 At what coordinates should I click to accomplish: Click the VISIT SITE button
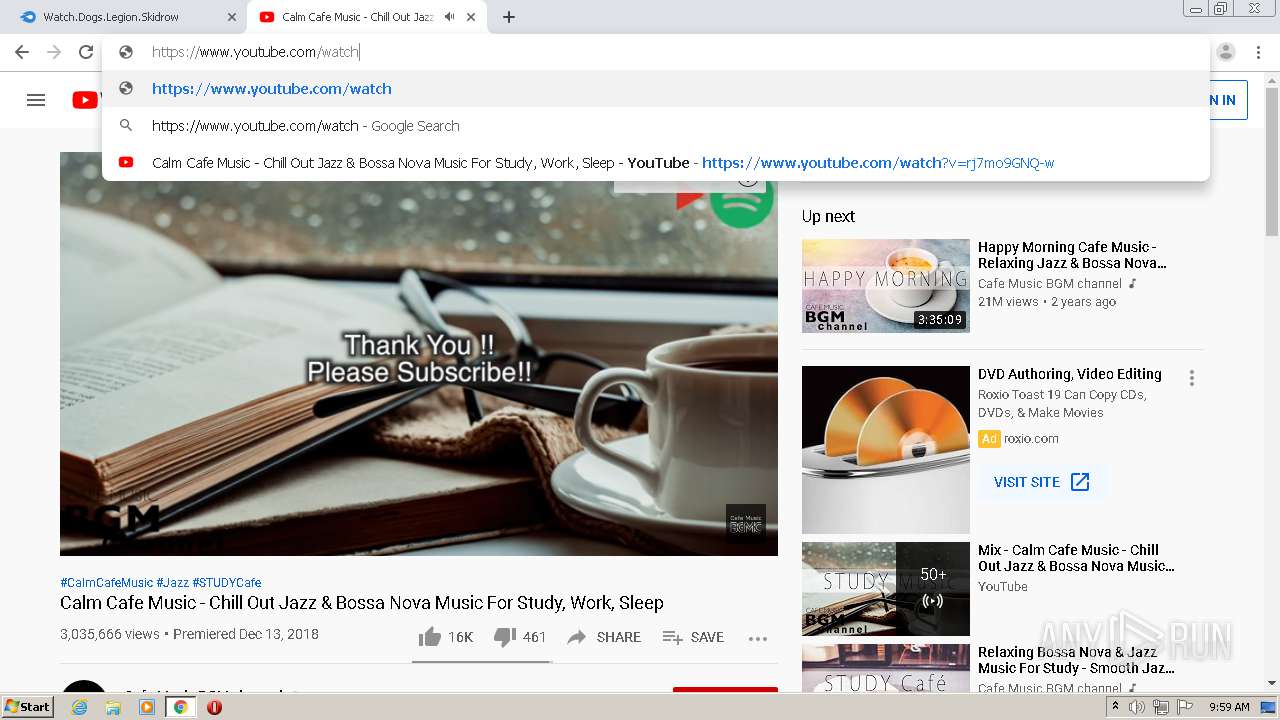(1042, 482)
